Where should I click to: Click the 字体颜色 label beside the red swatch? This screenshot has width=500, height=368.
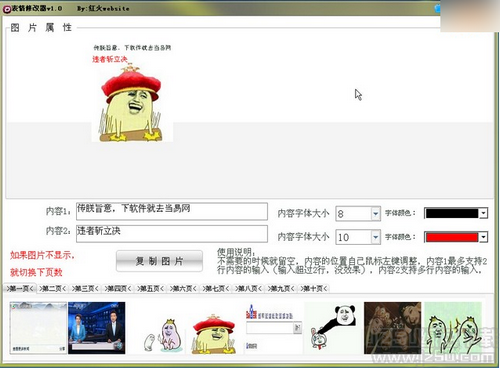click(x=400, y=237)
